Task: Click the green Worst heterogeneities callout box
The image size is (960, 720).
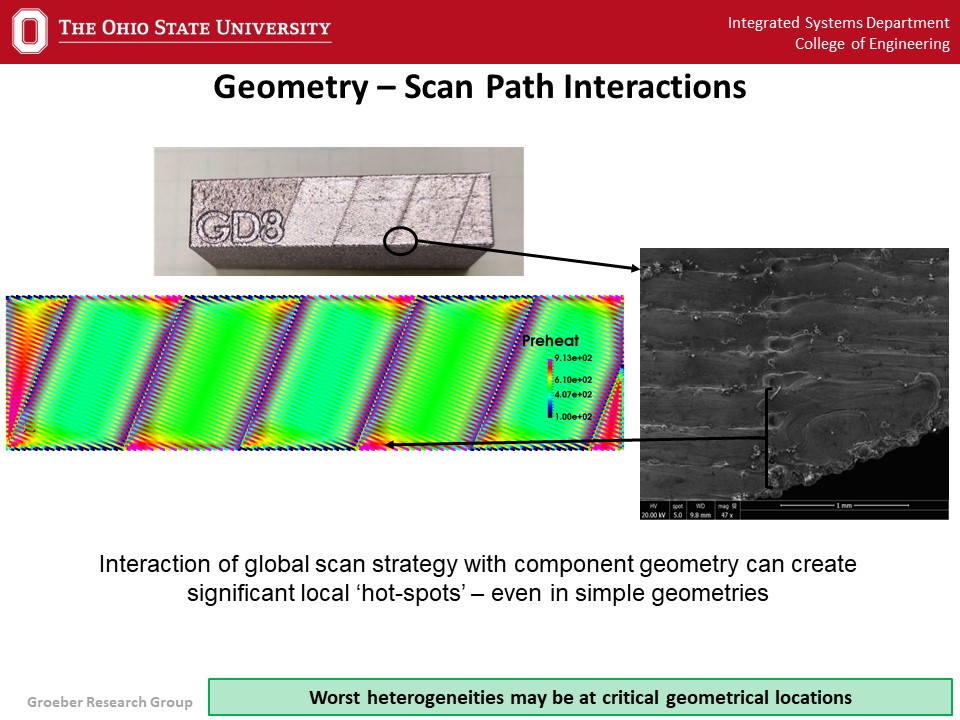Action: pos(580,697)
